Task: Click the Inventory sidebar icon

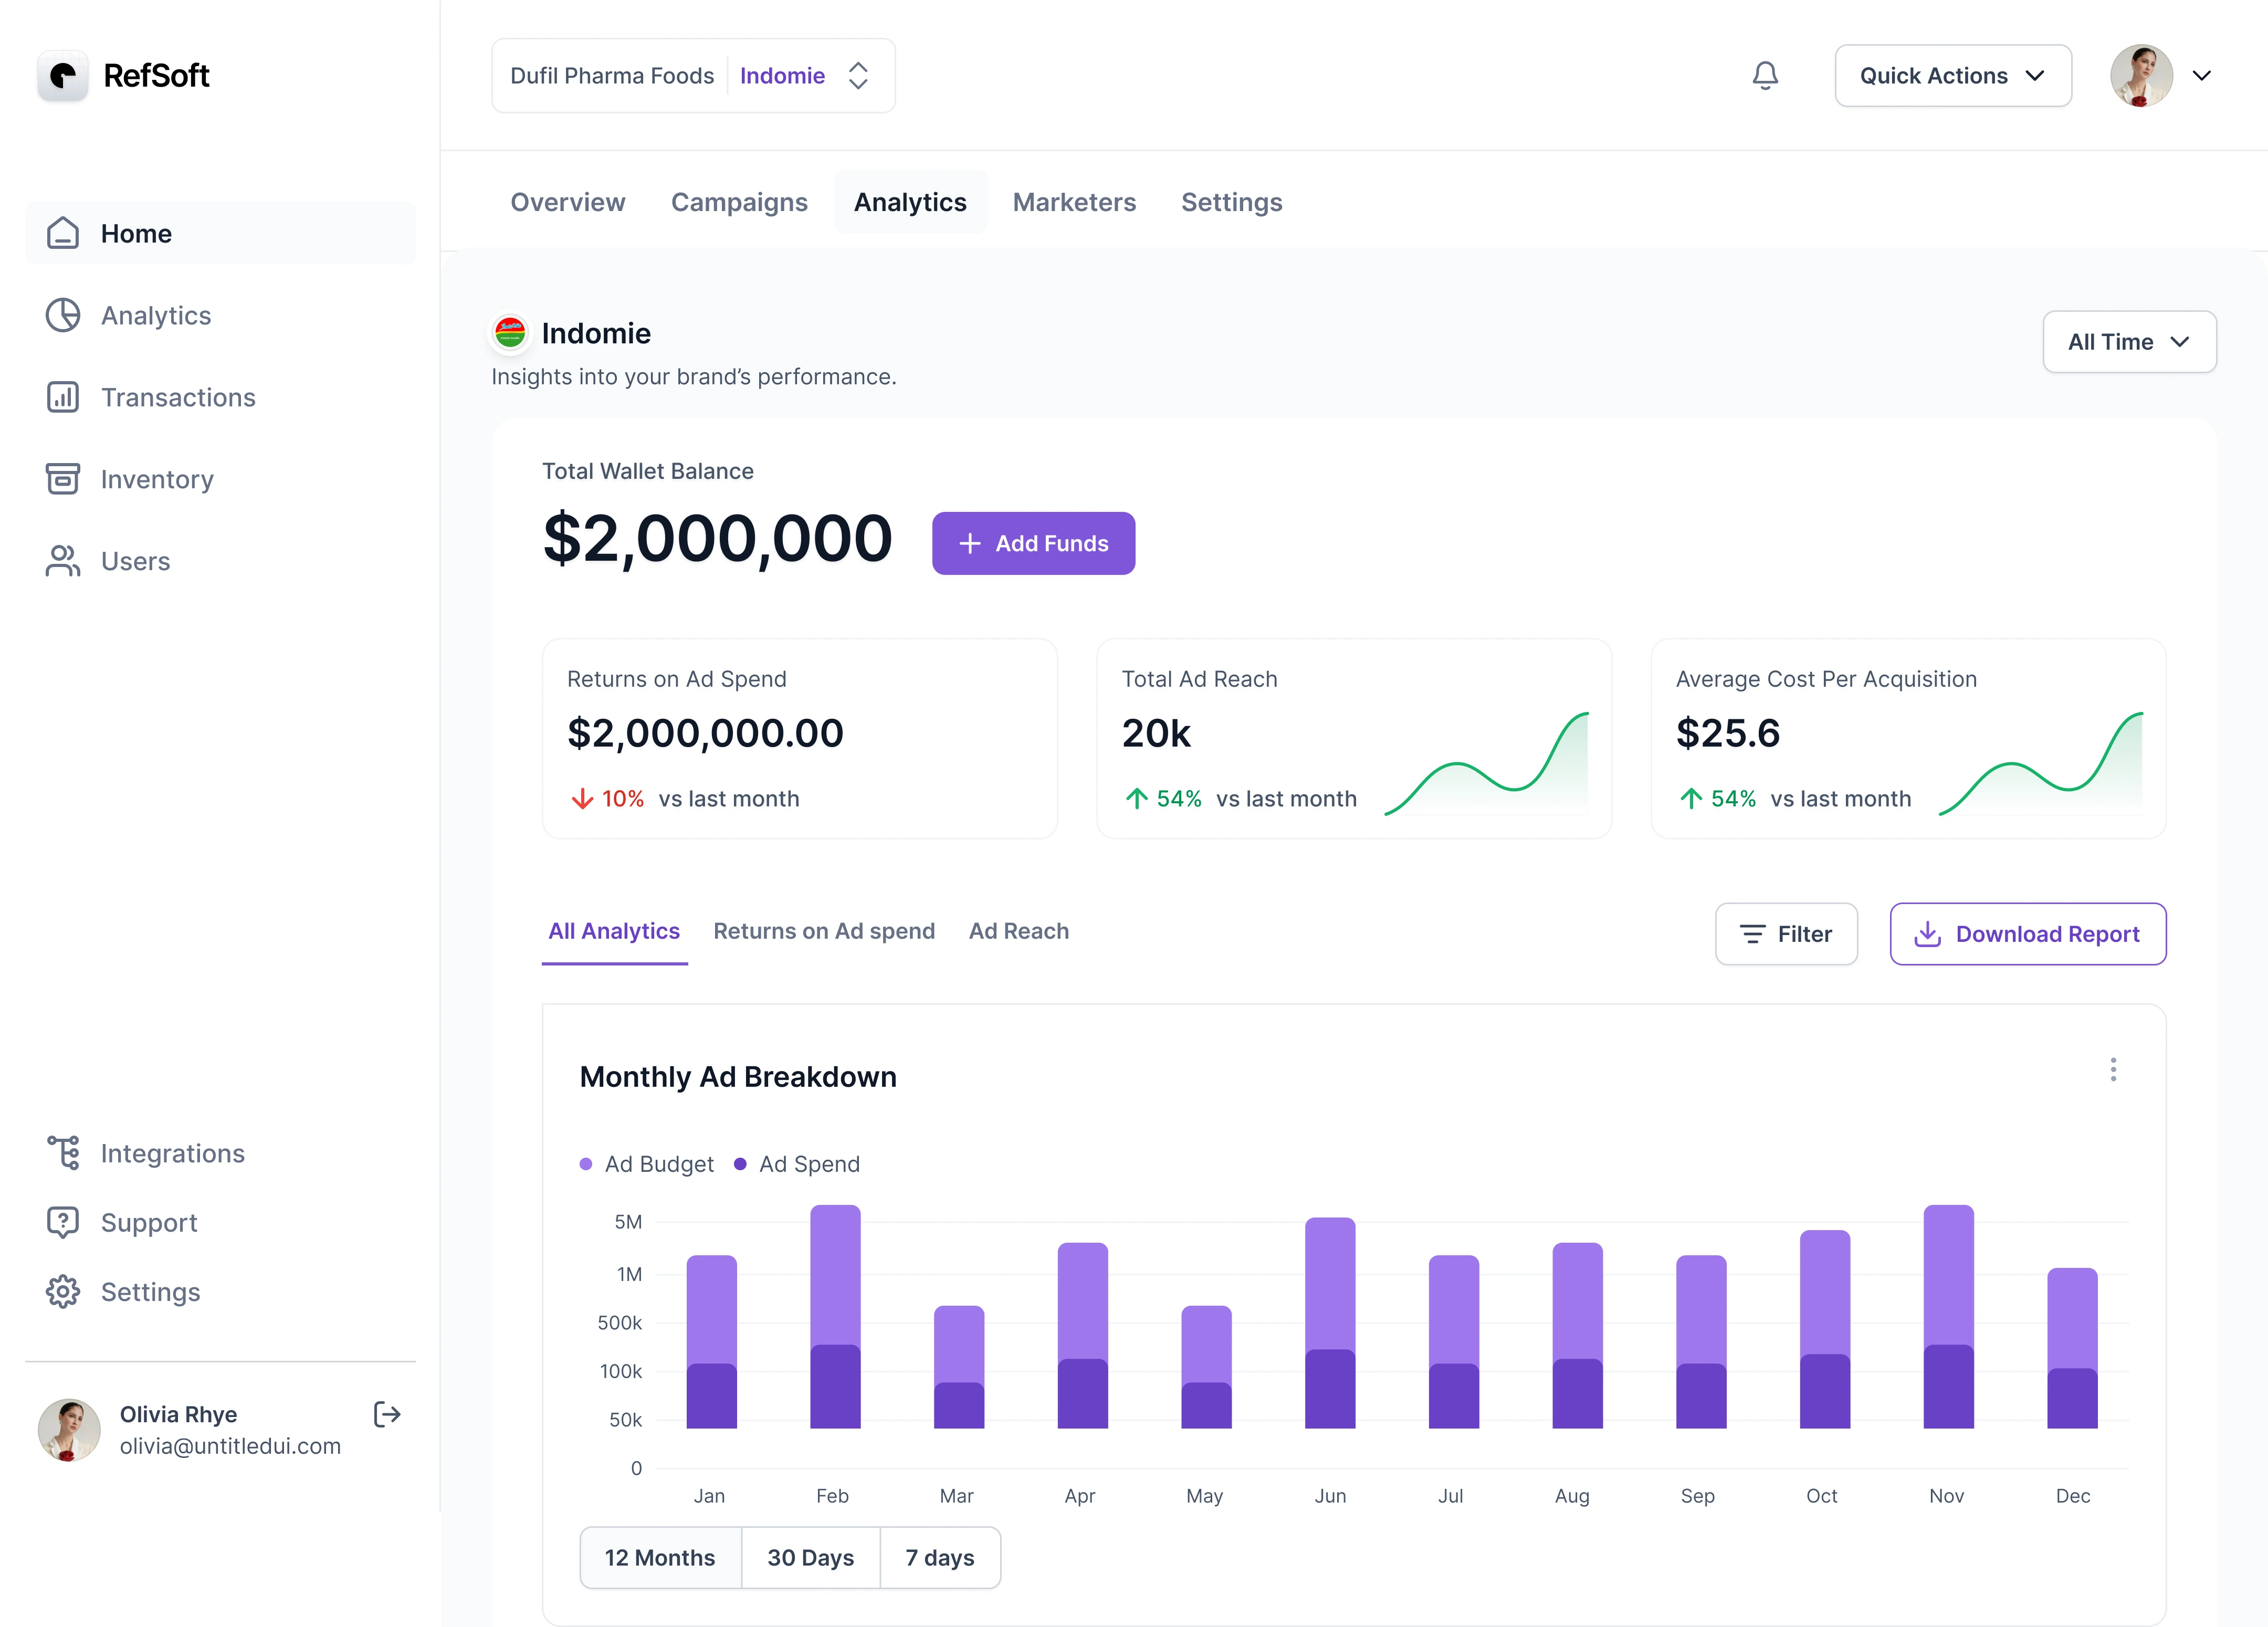Action: (63, 479)
